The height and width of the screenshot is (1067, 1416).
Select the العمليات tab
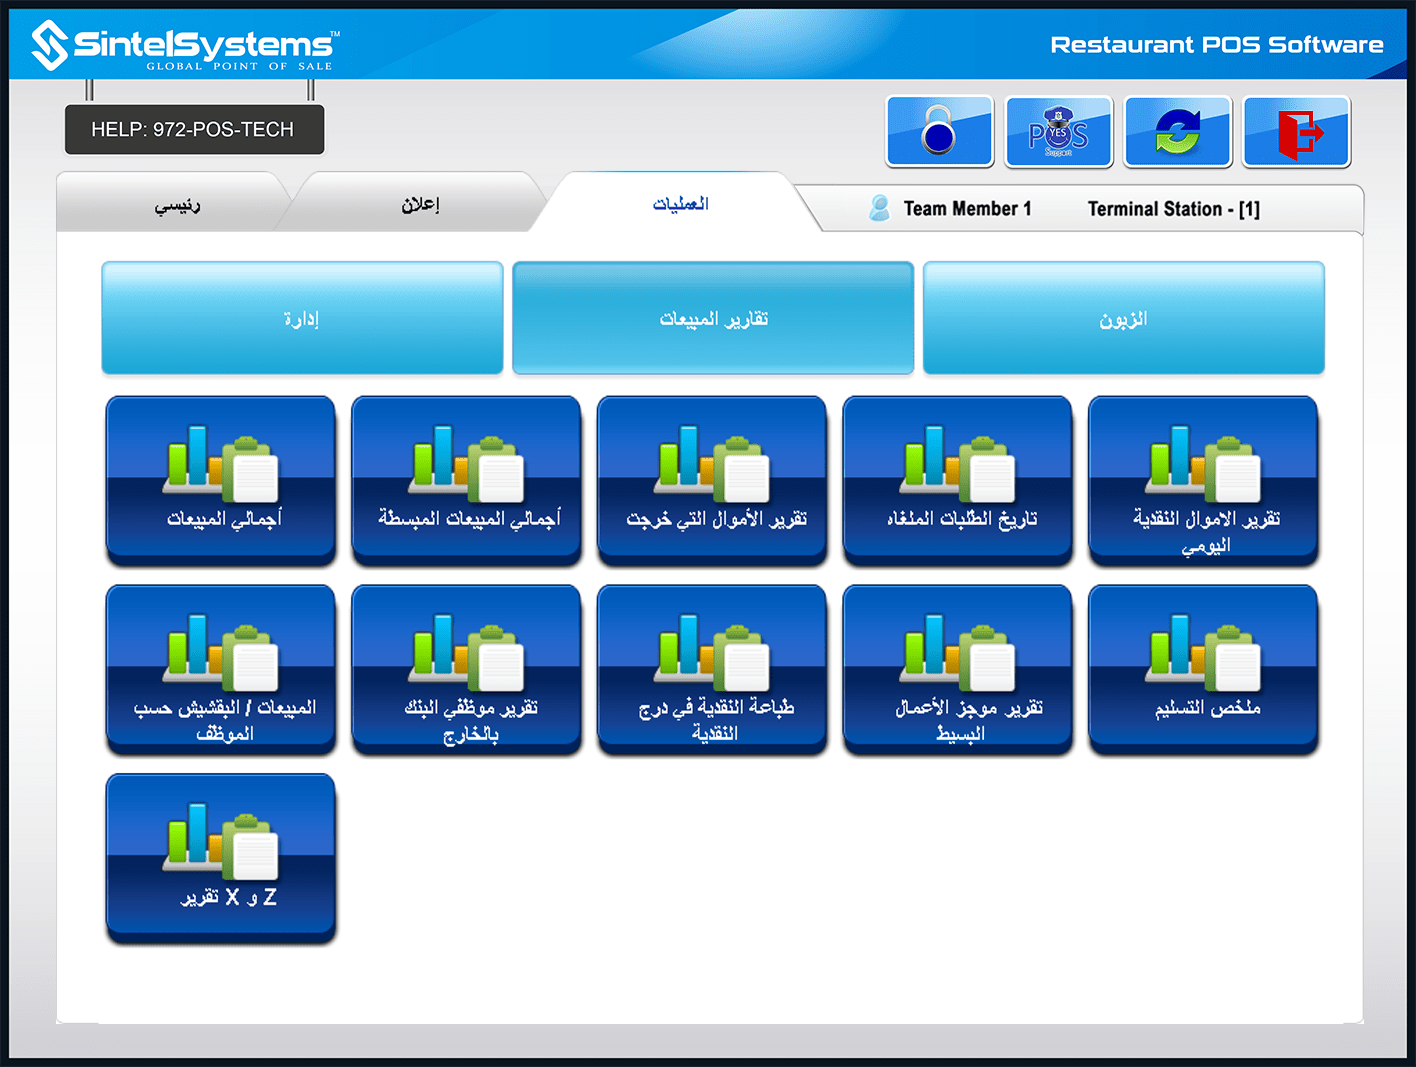click(680, 204)
